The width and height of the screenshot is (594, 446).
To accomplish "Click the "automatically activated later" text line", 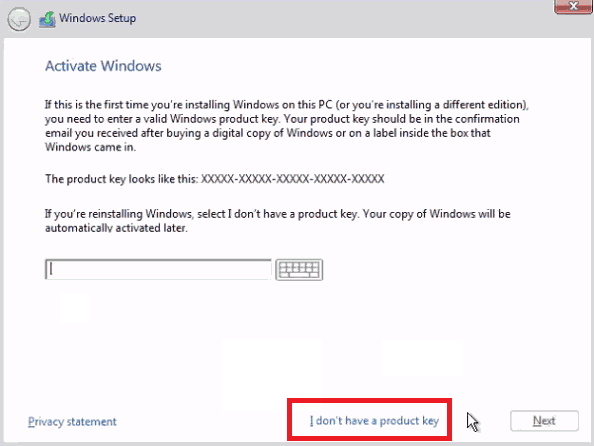I will point(116,228).
